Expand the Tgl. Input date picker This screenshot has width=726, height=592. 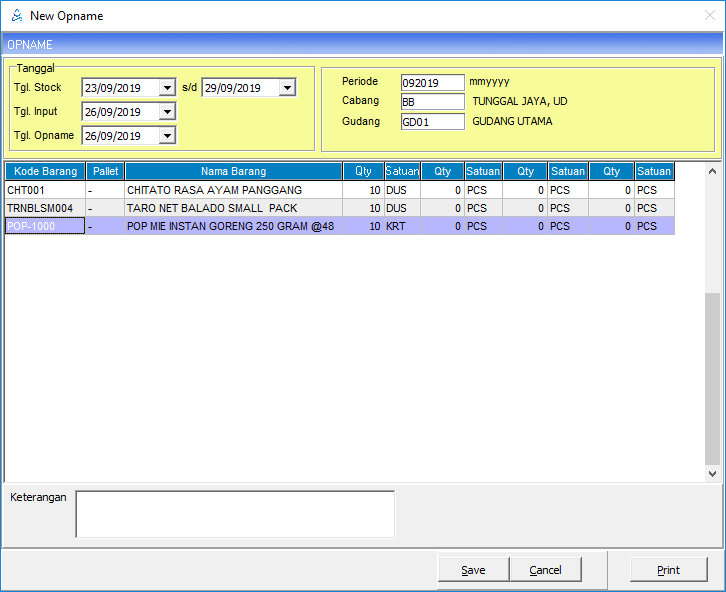tap(167, 112)
